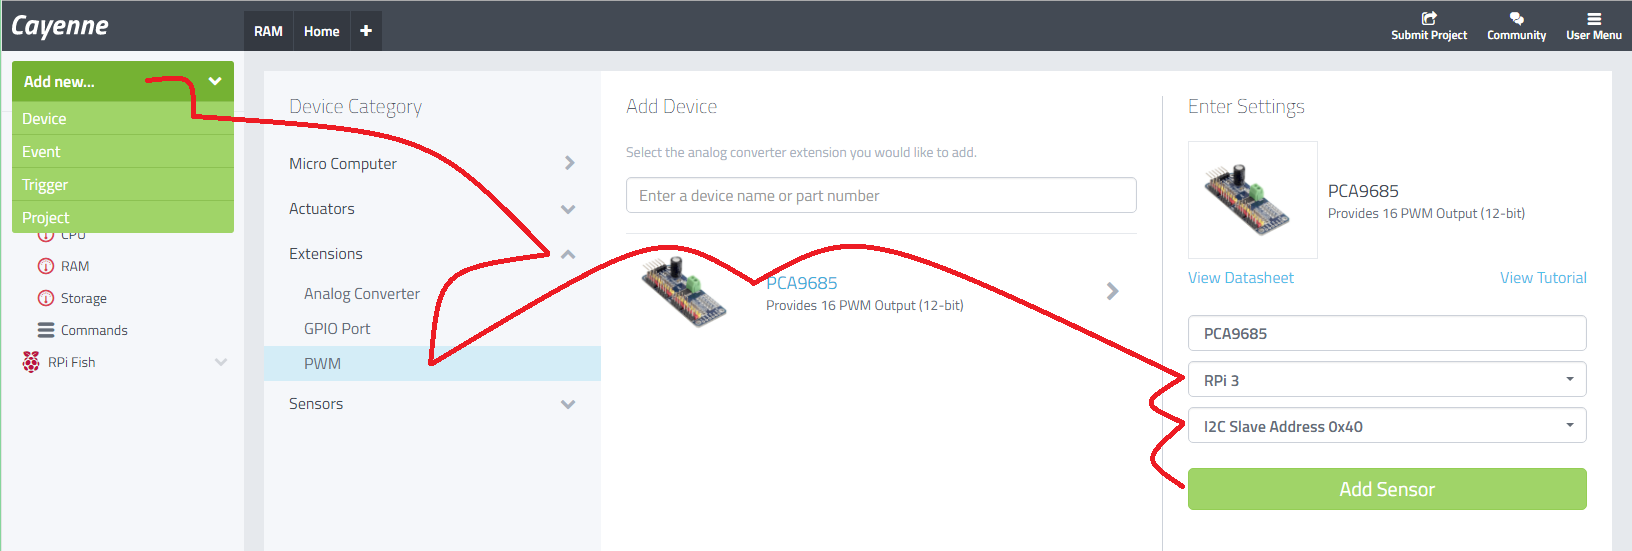Viewport: 1632px width, 551px height.
Task: Collapse the Extensions category
Action: pyautogui.click(x=568, y=254)
